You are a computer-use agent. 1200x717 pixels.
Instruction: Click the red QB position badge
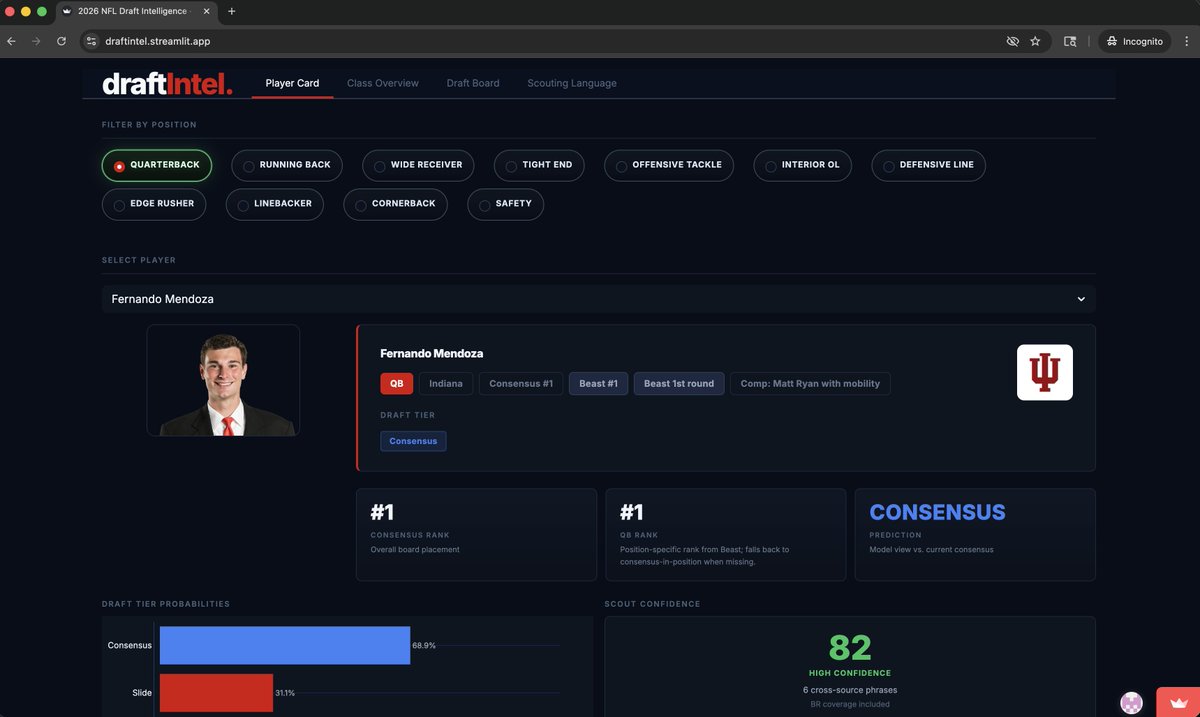(396, 384)
